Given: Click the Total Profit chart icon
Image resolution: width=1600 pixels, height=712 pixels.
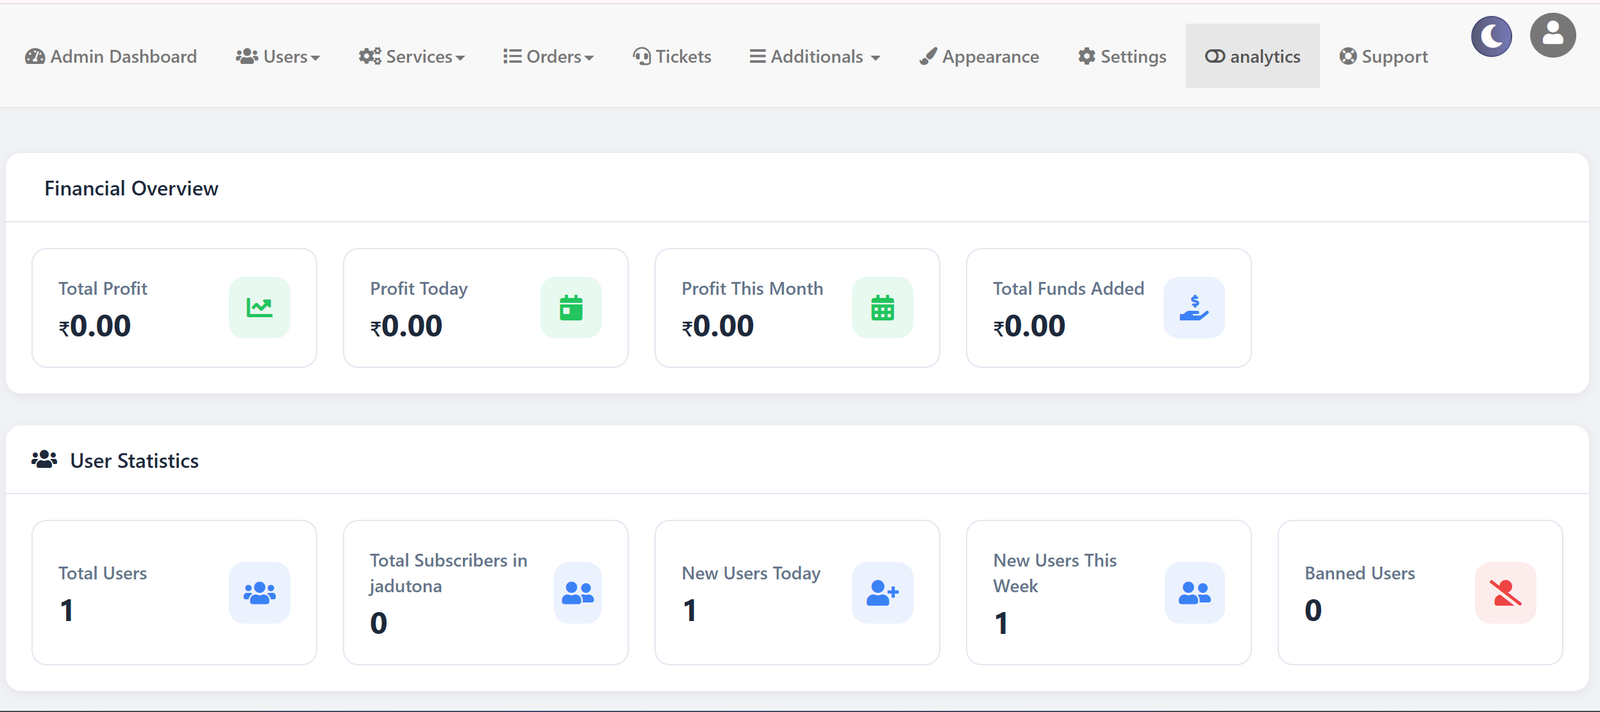Looking at the screenshot, I should (x=260, y=308).
